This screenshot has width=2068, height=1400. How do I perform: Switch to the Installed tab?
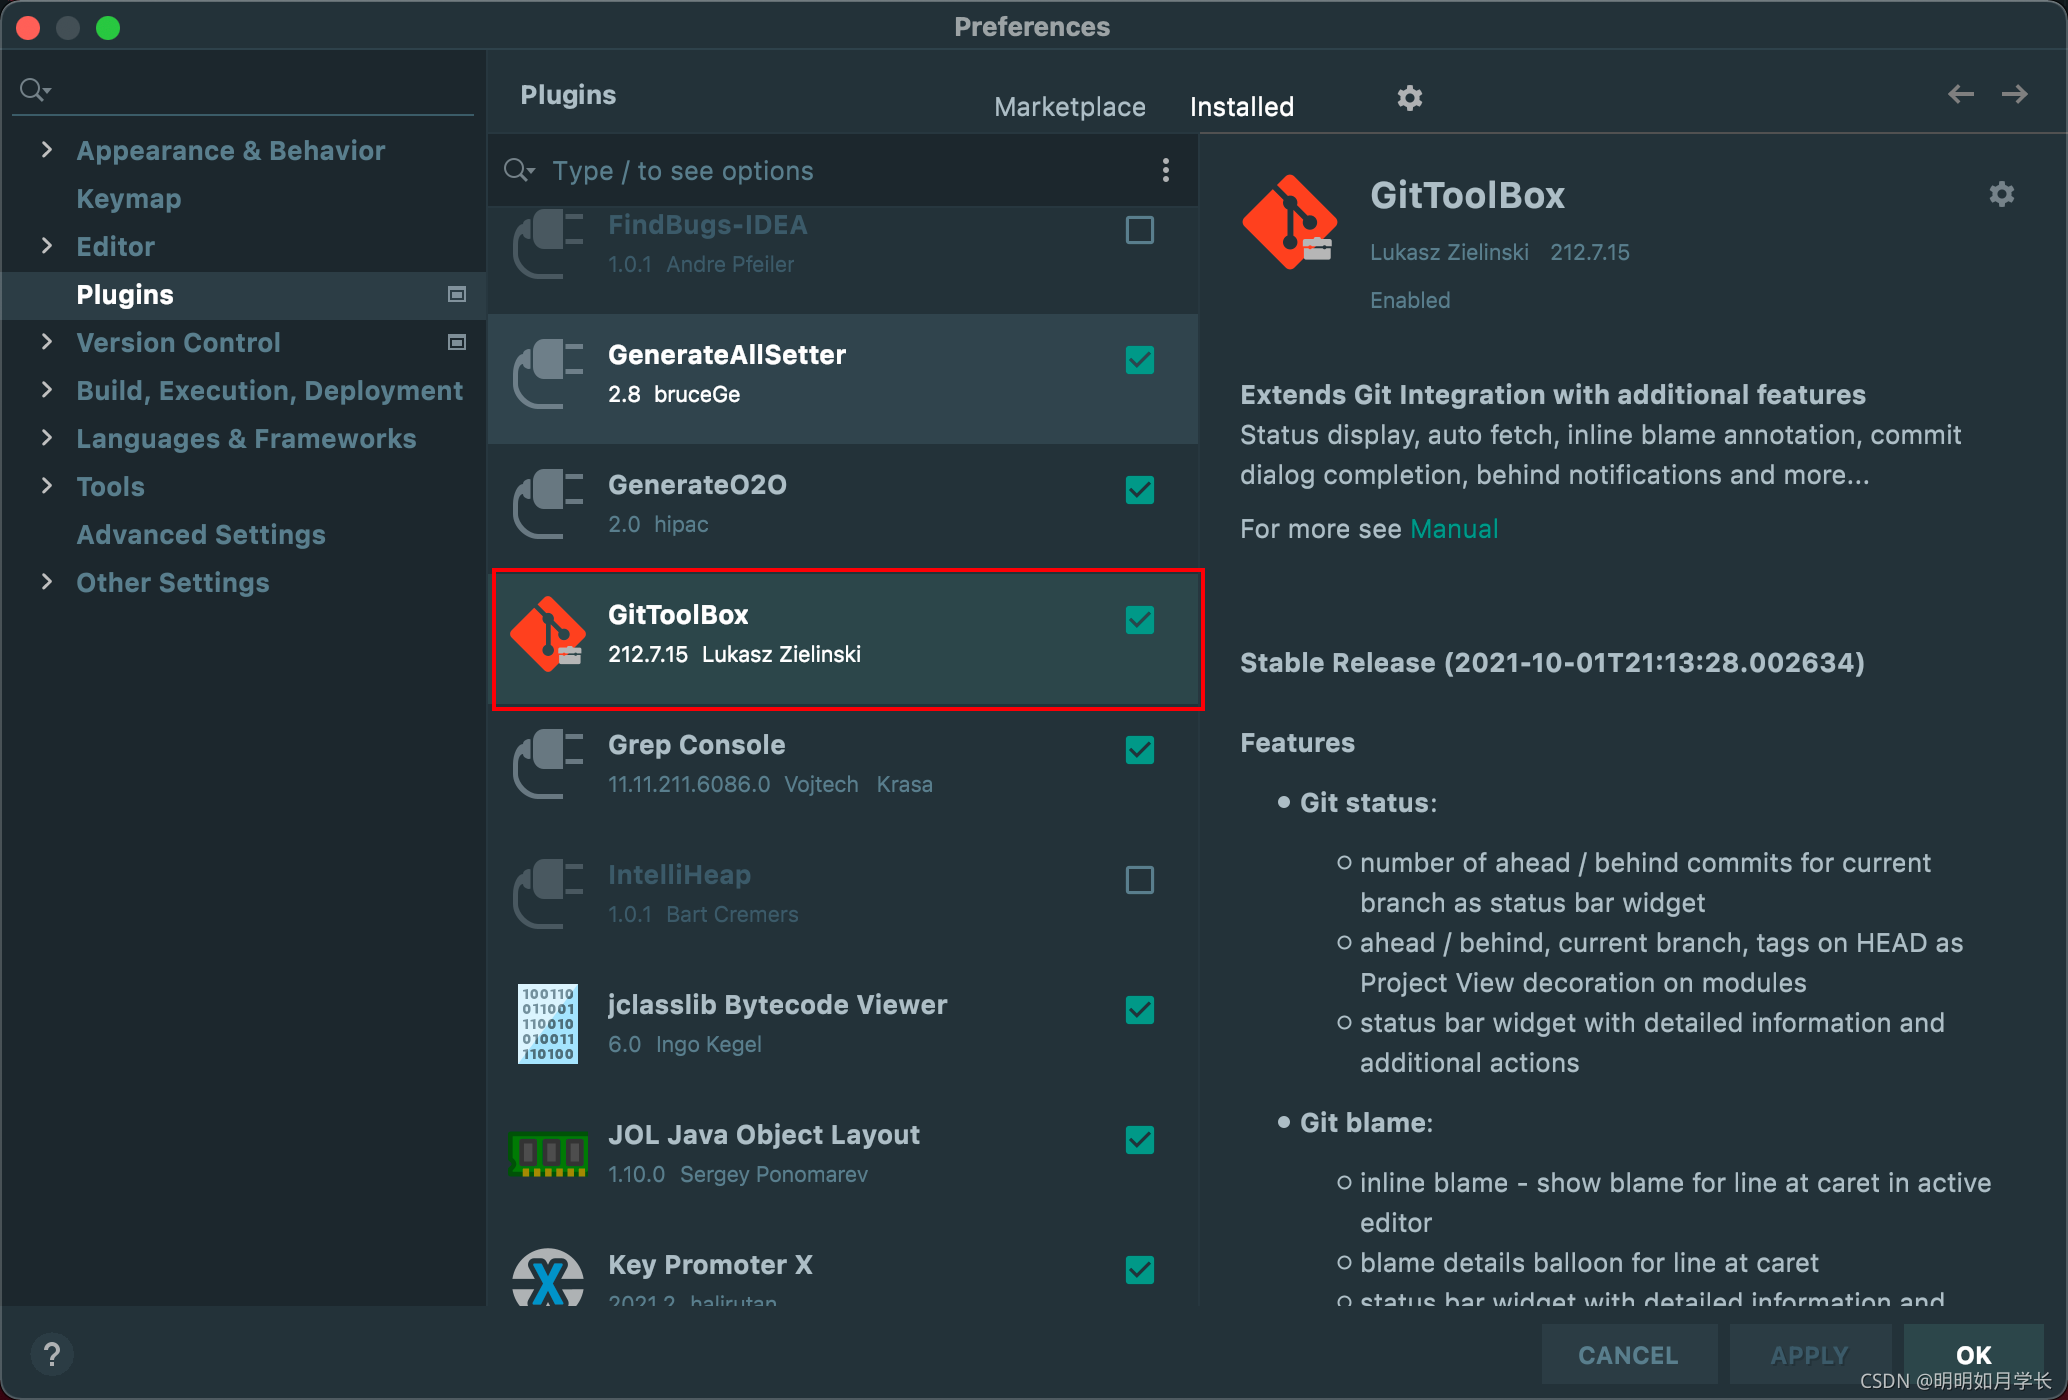click(1242, 107)
